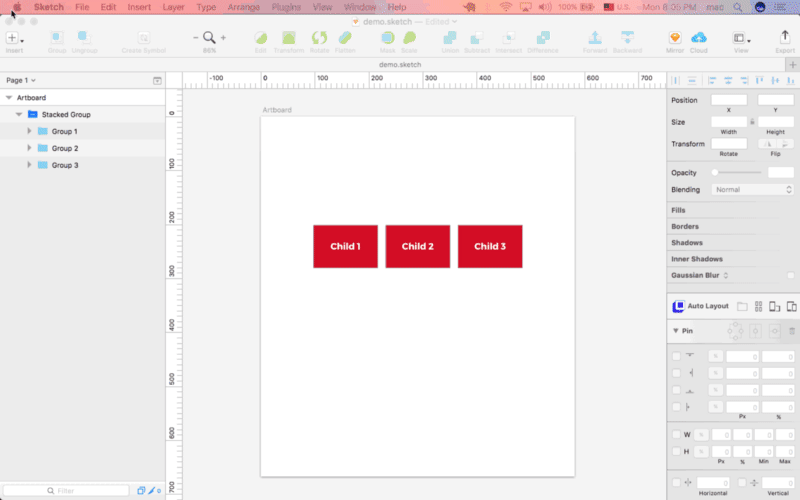
Task: Open the View toolbar dropdown
Action: [741, 38]
